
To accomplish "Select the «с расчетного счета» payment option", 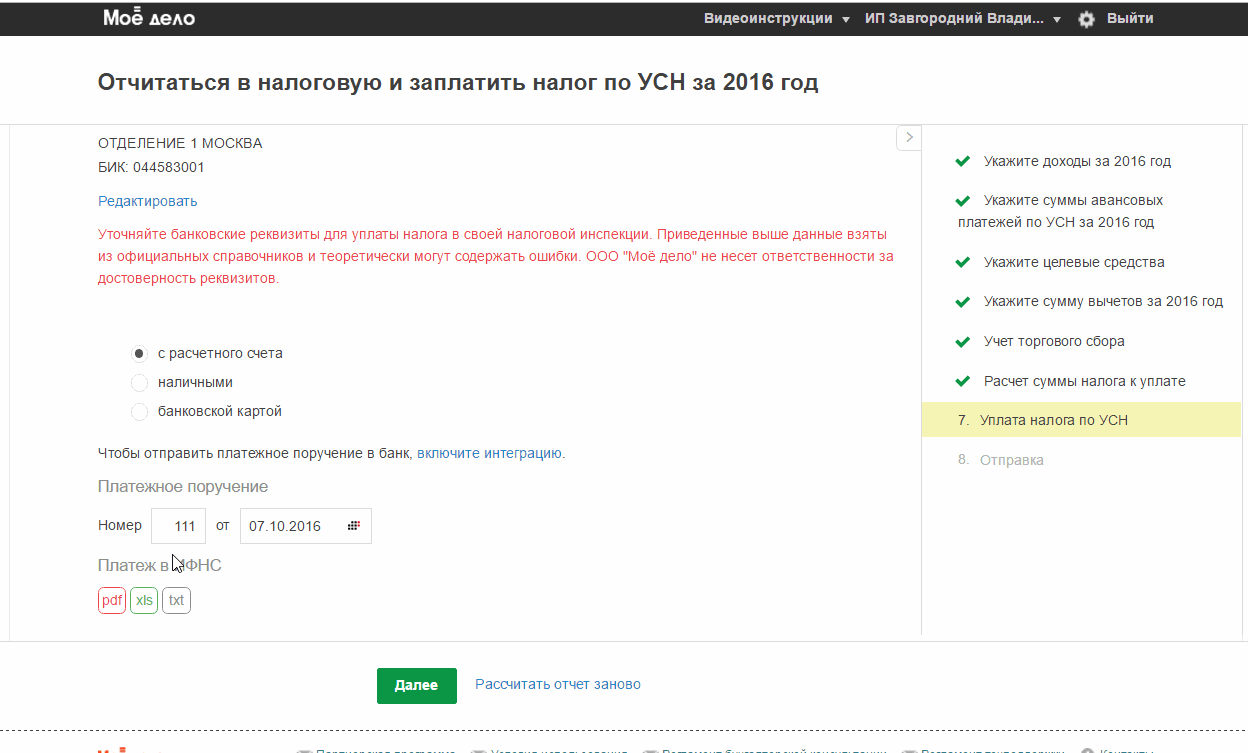I will 140,353.
